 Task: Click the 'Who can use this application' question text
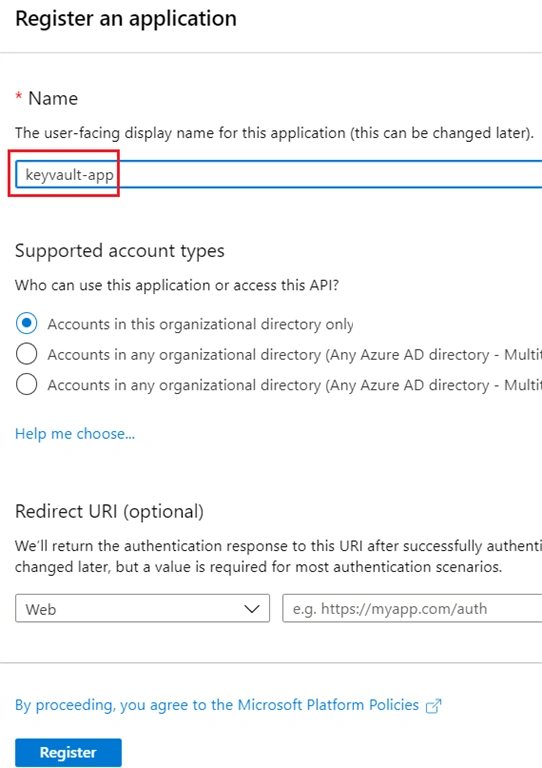[177, 285]
